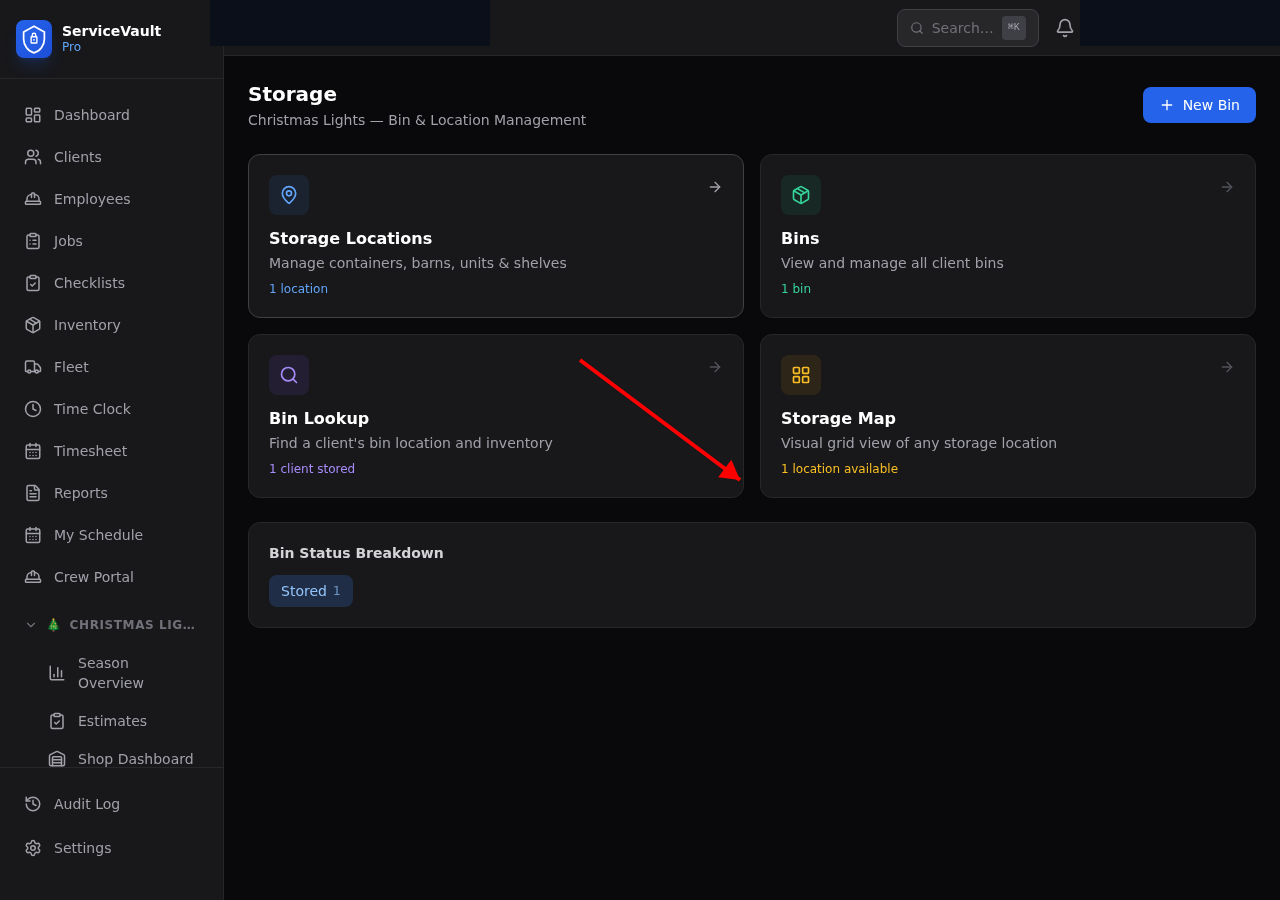This screenshot has width=1280, height=900.
Task: Click the ServiceVault shield logo
Action: [x=33, y=39]
